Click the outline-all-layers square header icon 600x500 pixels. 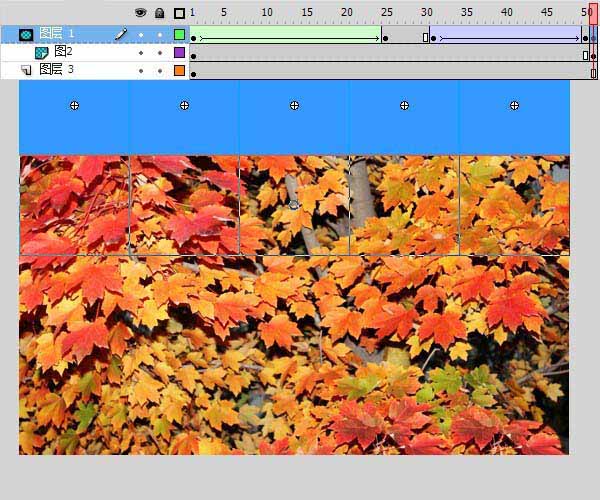pyautogui.click(x=179, y=14)
